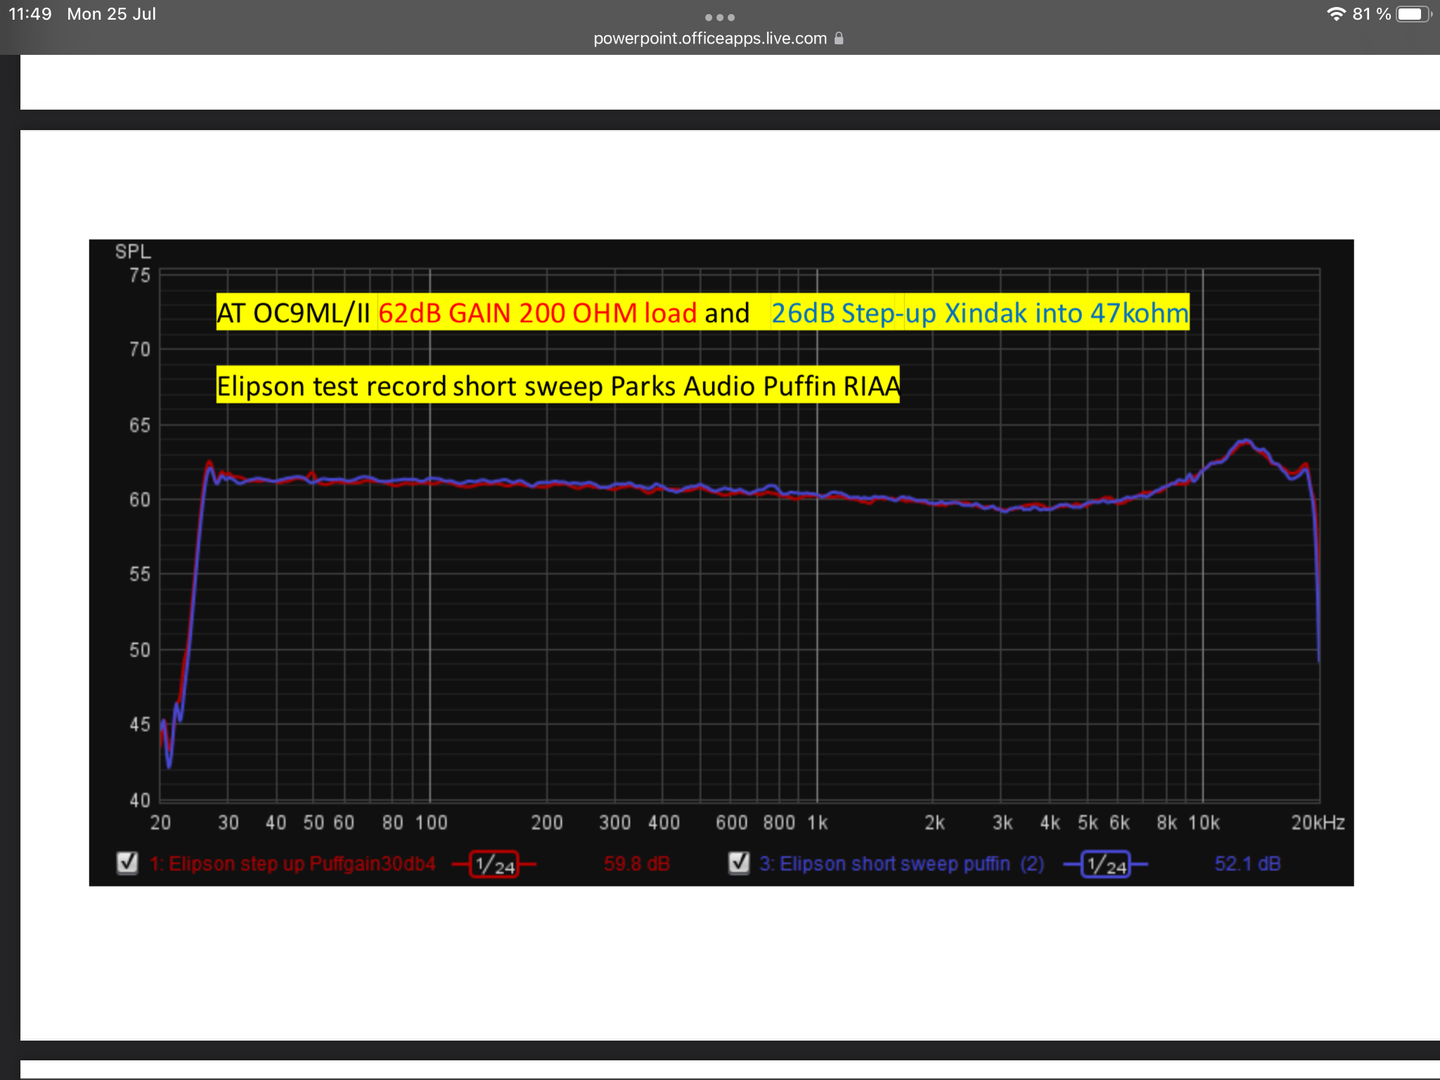Click the blue 1/24 smoothing badge
The height and width of the screenshot is (1080, 1440).
pyautogui.click(x=1106, y=864)
